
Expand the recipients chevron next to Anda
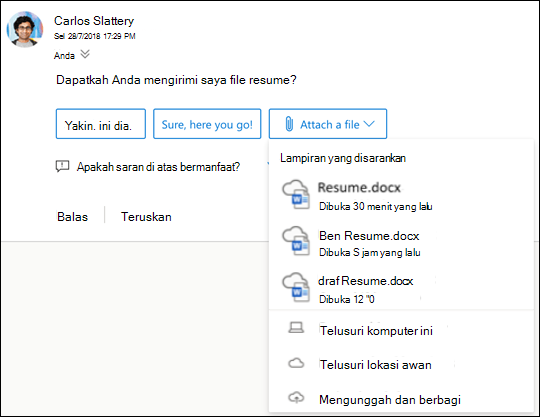click(x=85, y=54)
